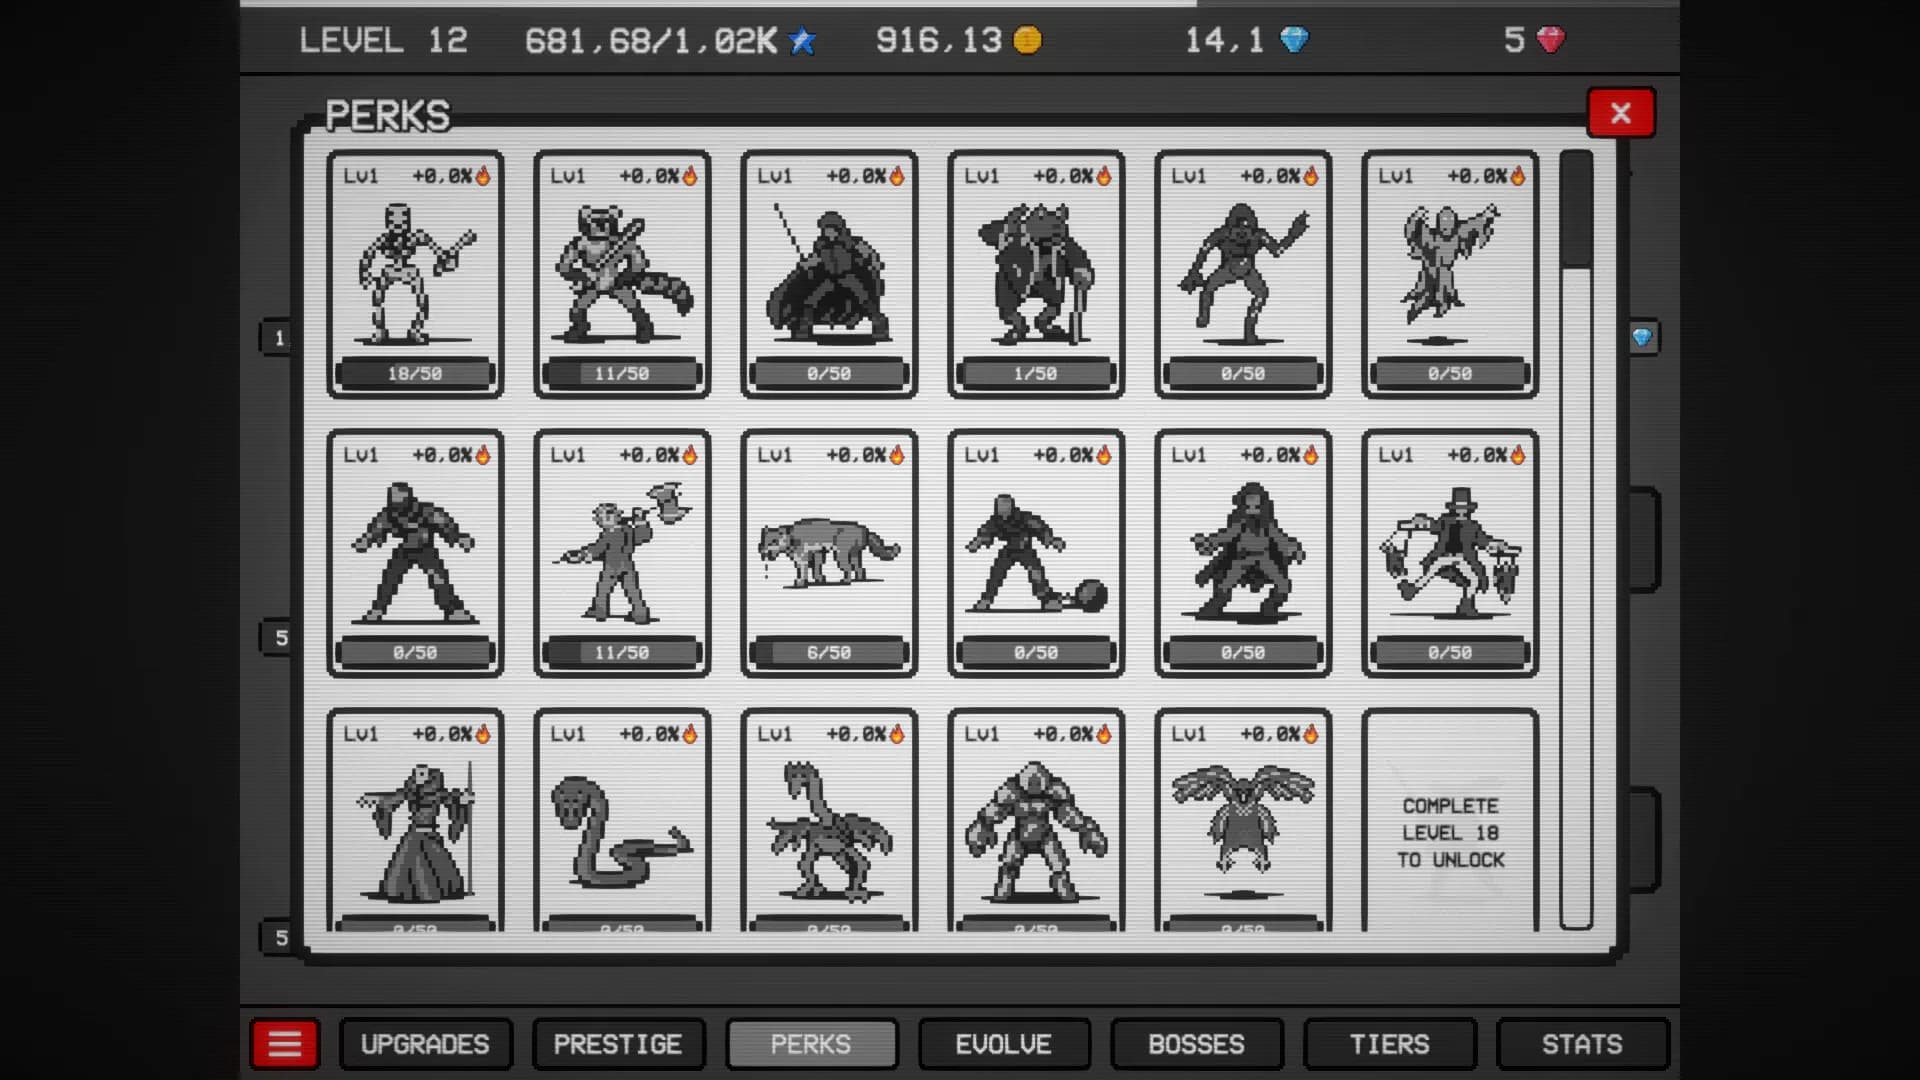Open the stone golem perk card
Screen dimensions: 1920x1080
coord(1036,821)
